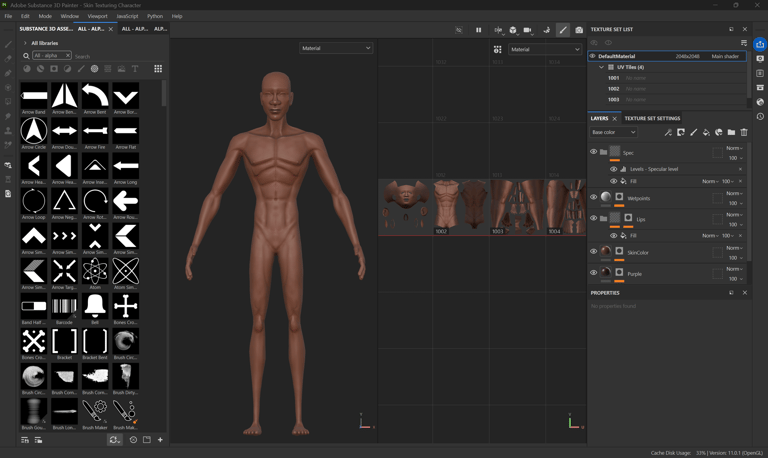768x458 pixels.
Task: Switch assets to grid view icon
Action: (158, 69)
